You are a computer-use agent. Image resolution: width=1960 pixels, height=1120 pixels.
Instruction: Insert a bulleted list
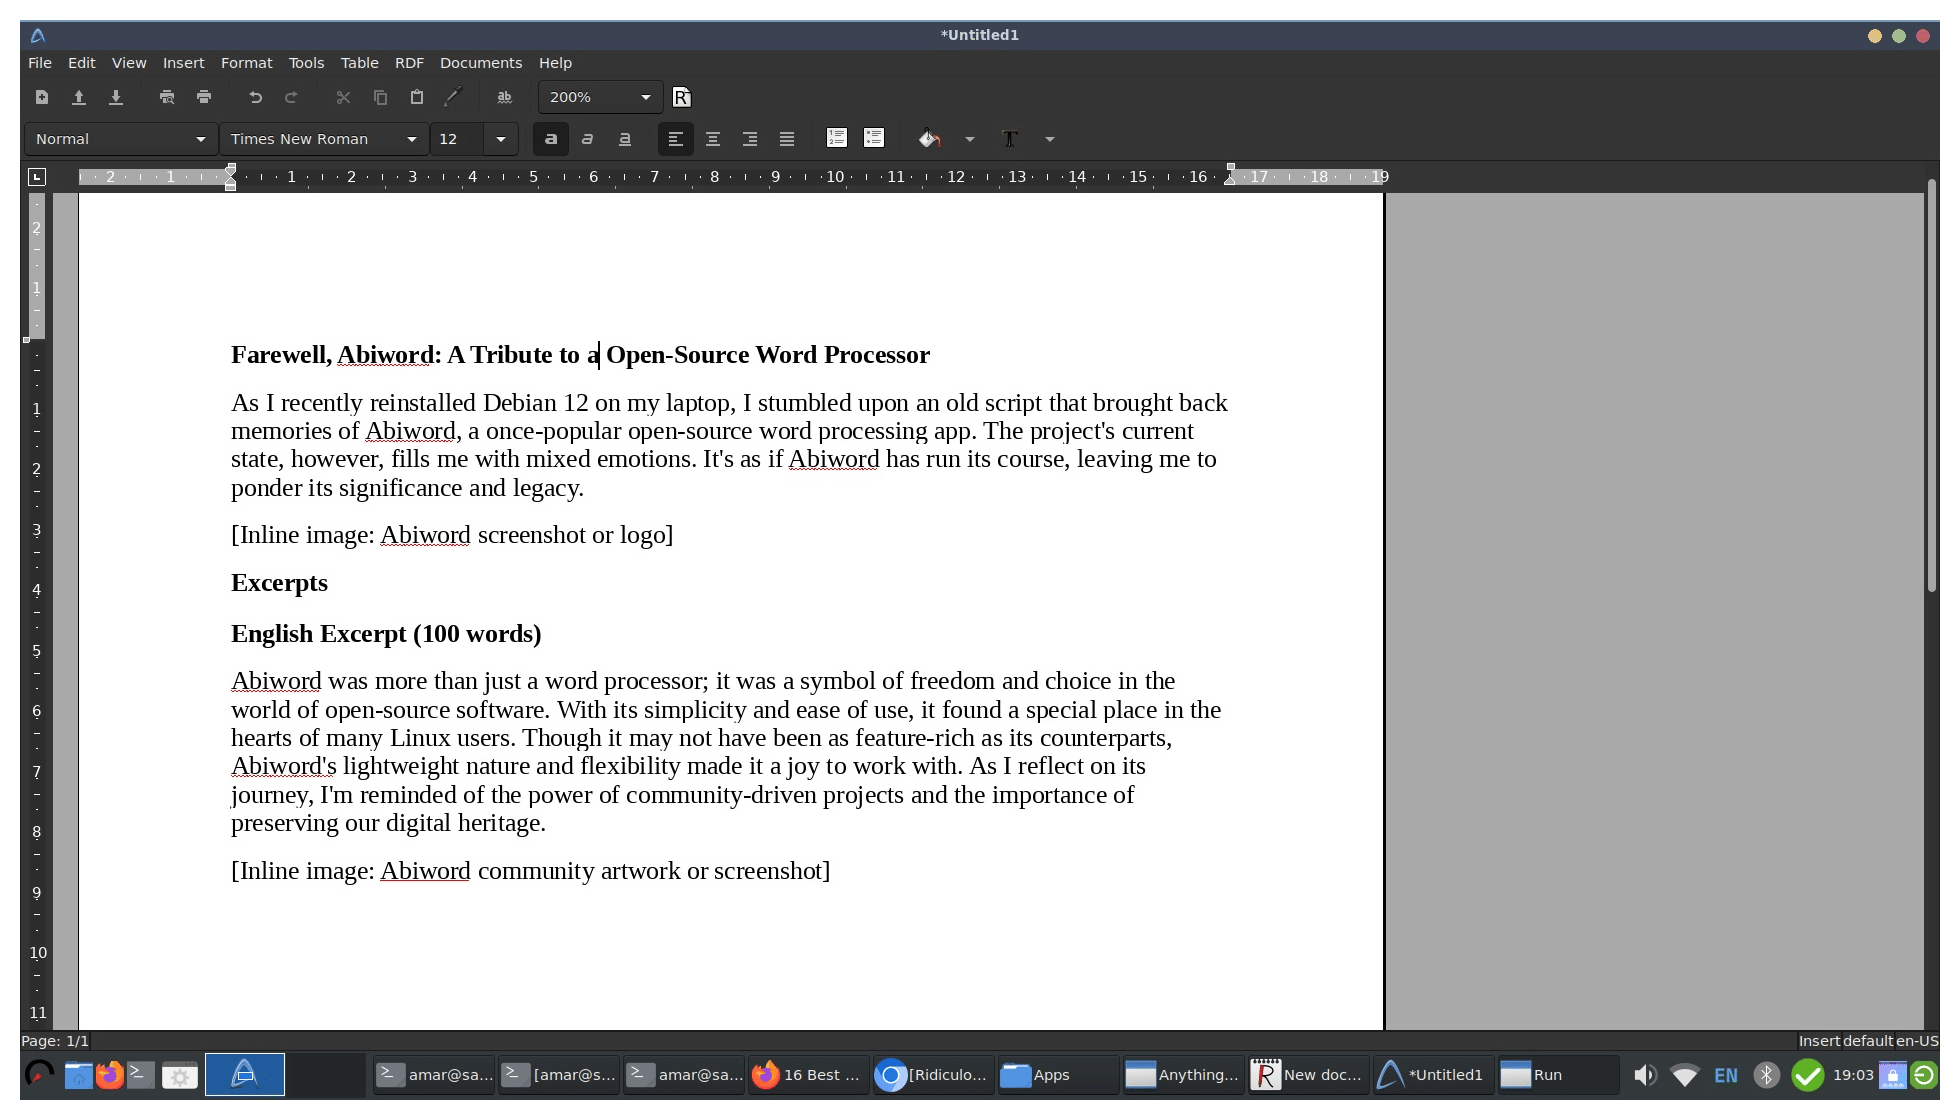coord(874,138)
